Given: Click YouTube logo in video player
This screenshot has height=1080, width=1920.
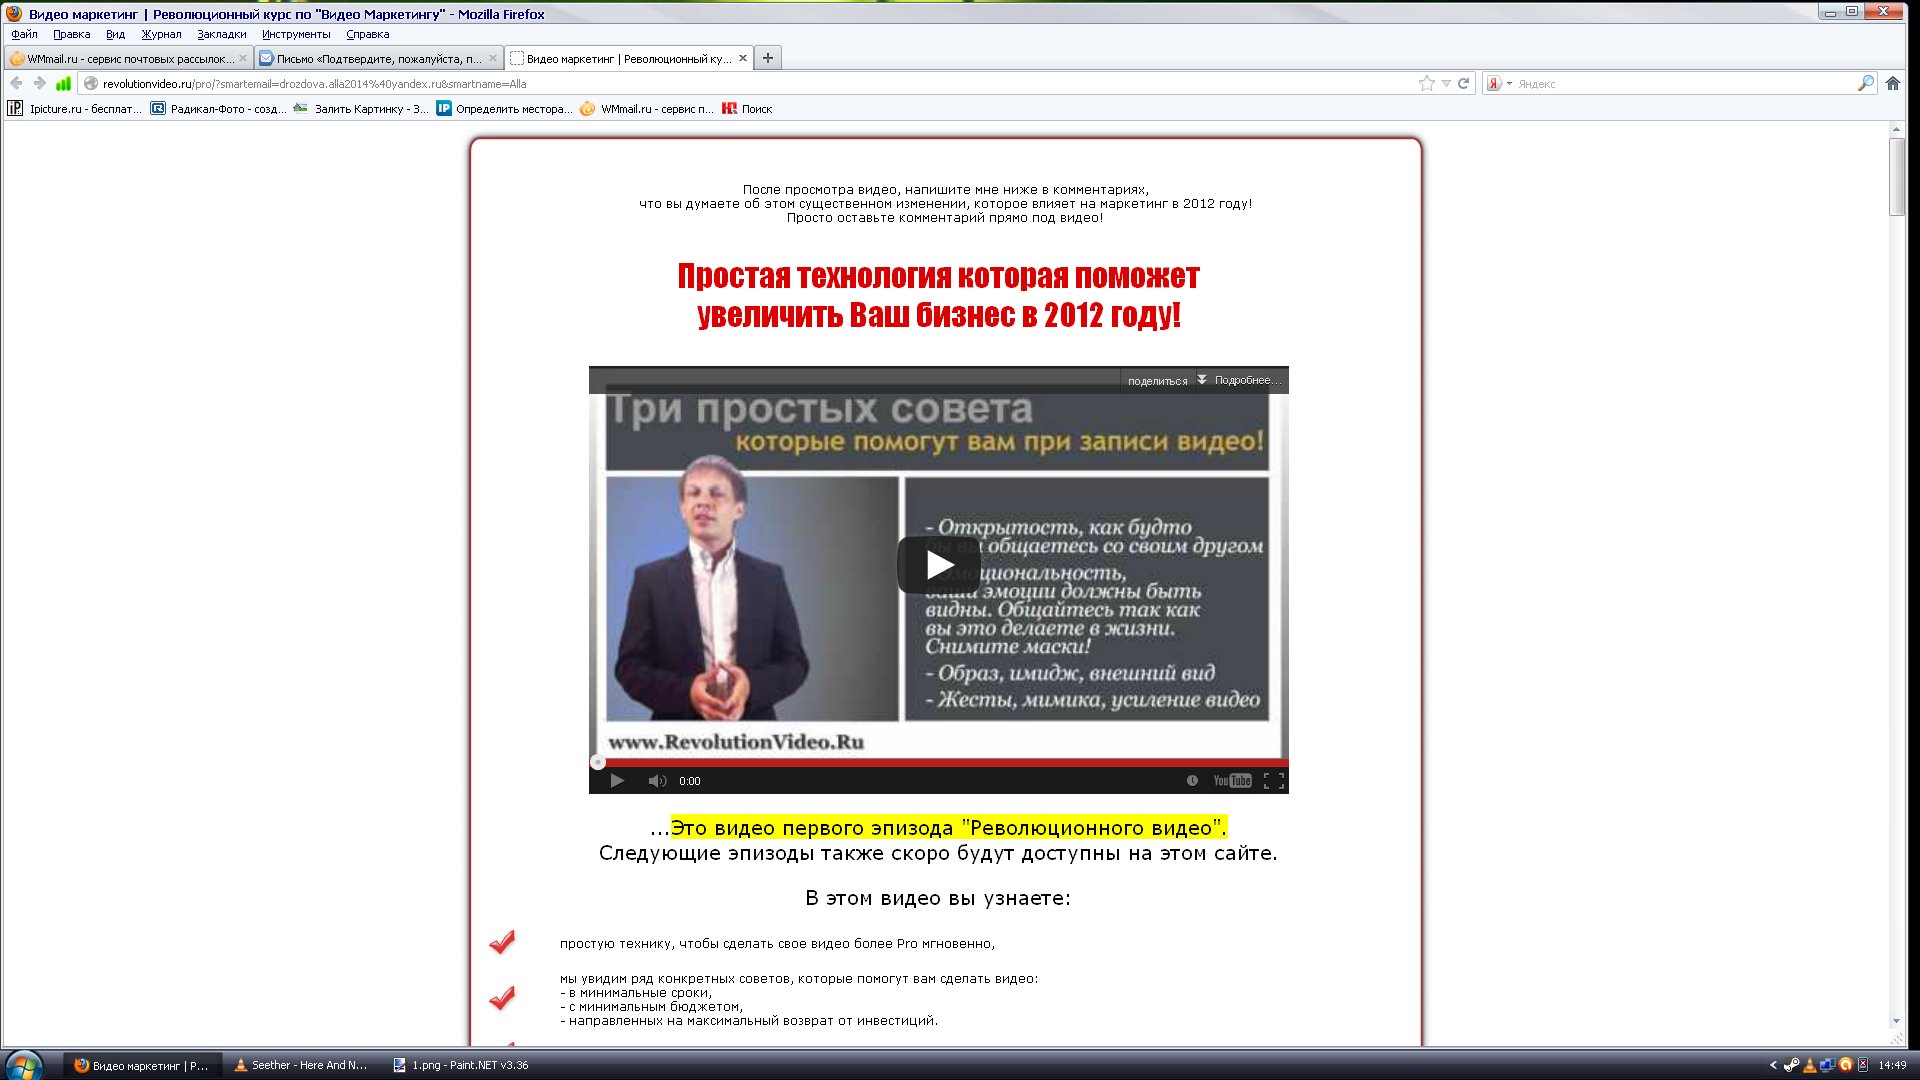Looking at the screenshot, I should 1232,781.
